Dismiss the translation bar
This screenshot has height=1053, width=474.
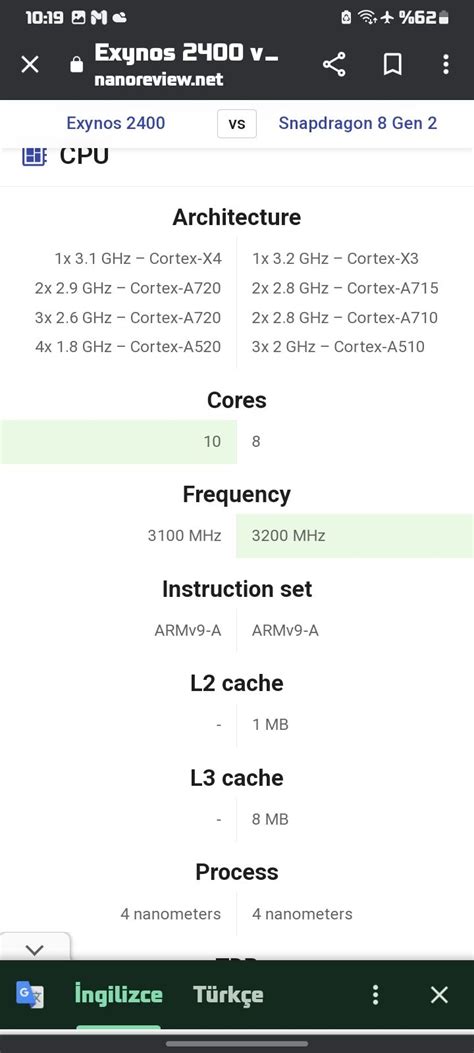pos(439,995)
